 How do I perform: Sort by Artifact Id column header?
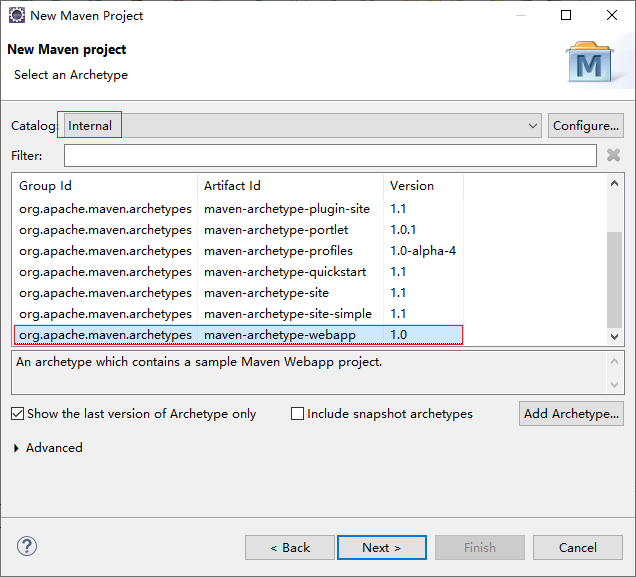point(290,186)
